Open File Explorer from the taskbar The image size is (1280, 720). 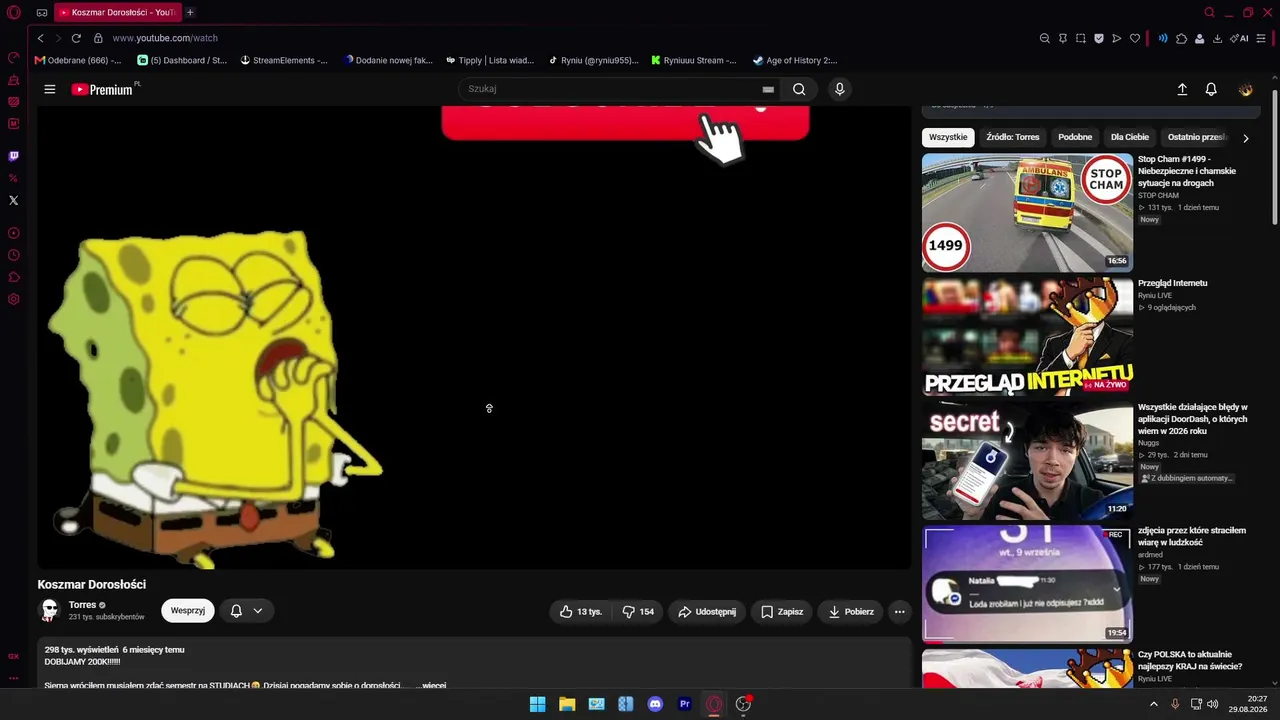coord(567,704)
